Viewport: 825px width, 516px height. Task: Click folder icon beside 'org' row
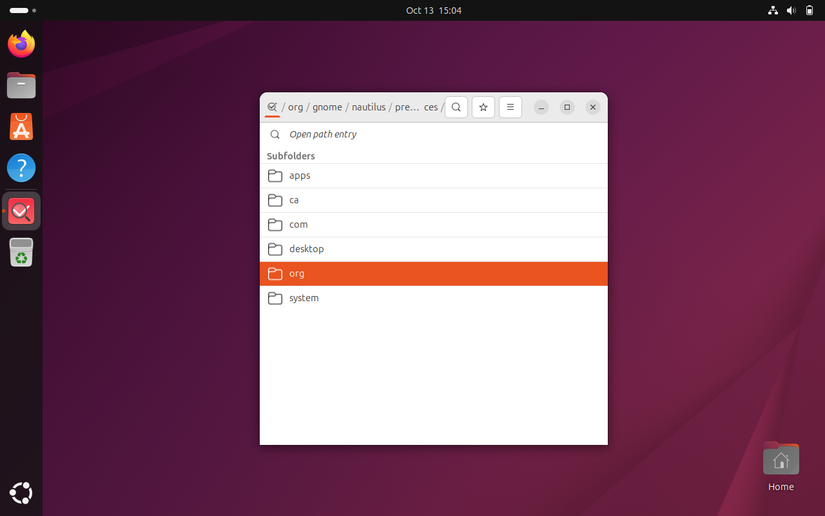click(x=275, y=274)
